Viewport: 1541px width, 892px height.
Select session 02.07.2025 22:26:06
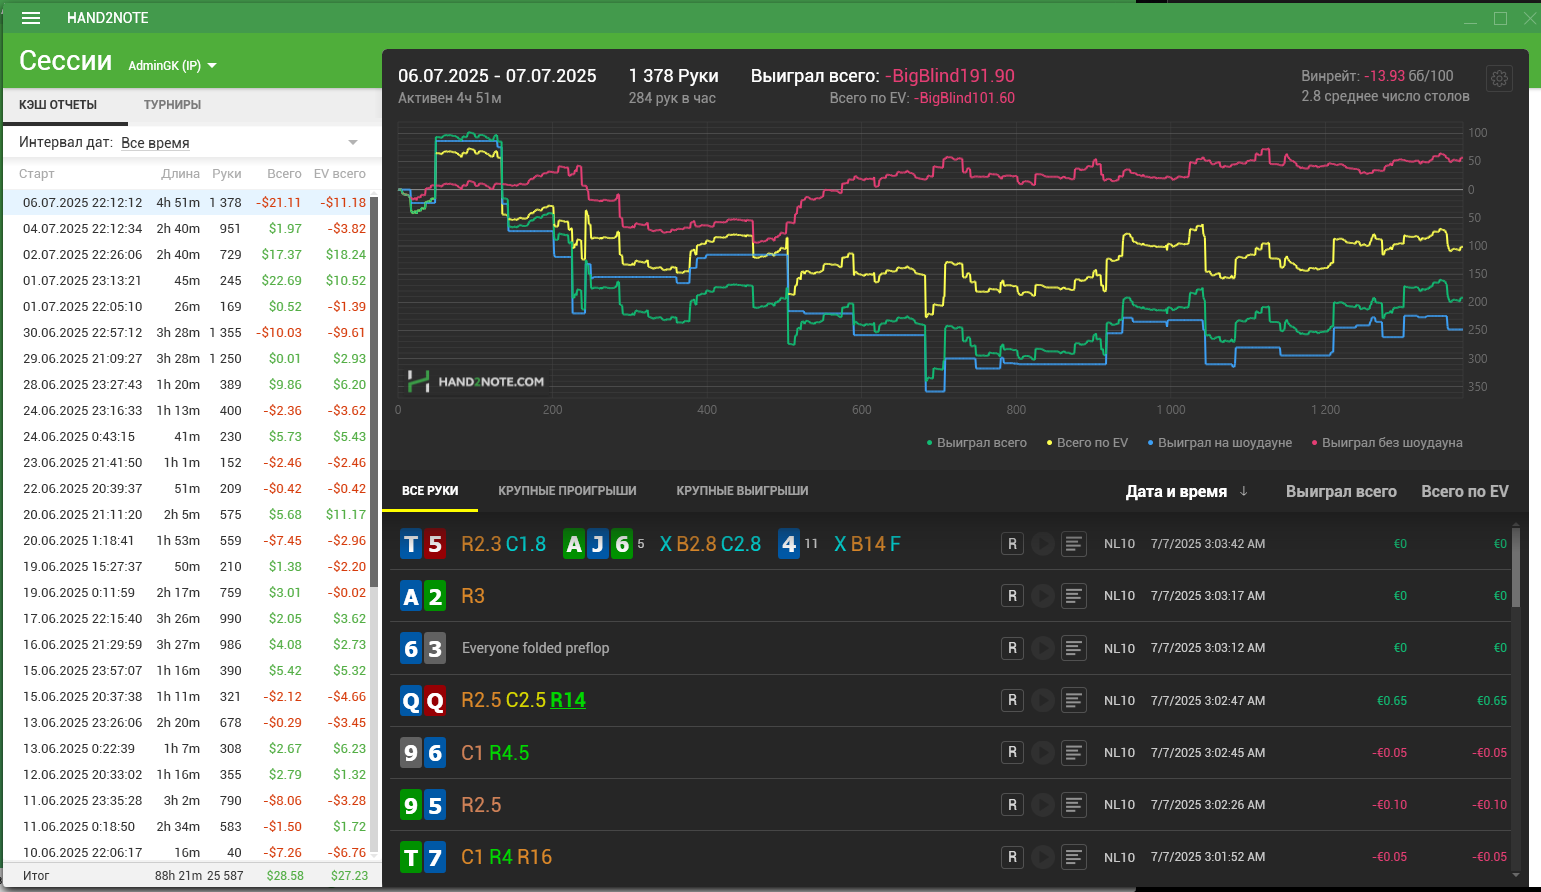tap(187, 254)
